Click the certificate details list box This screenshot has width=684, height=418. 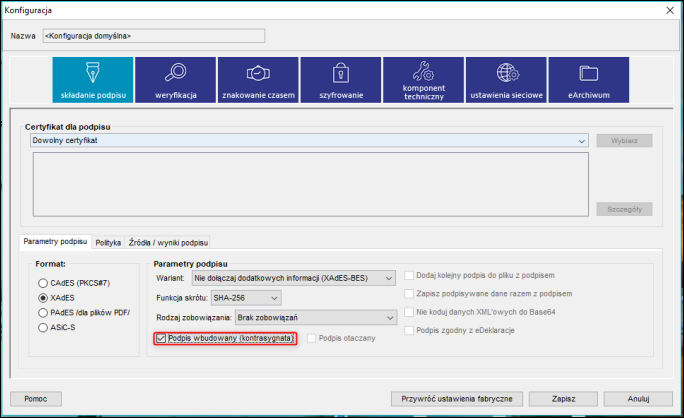[x=311, y=184]
